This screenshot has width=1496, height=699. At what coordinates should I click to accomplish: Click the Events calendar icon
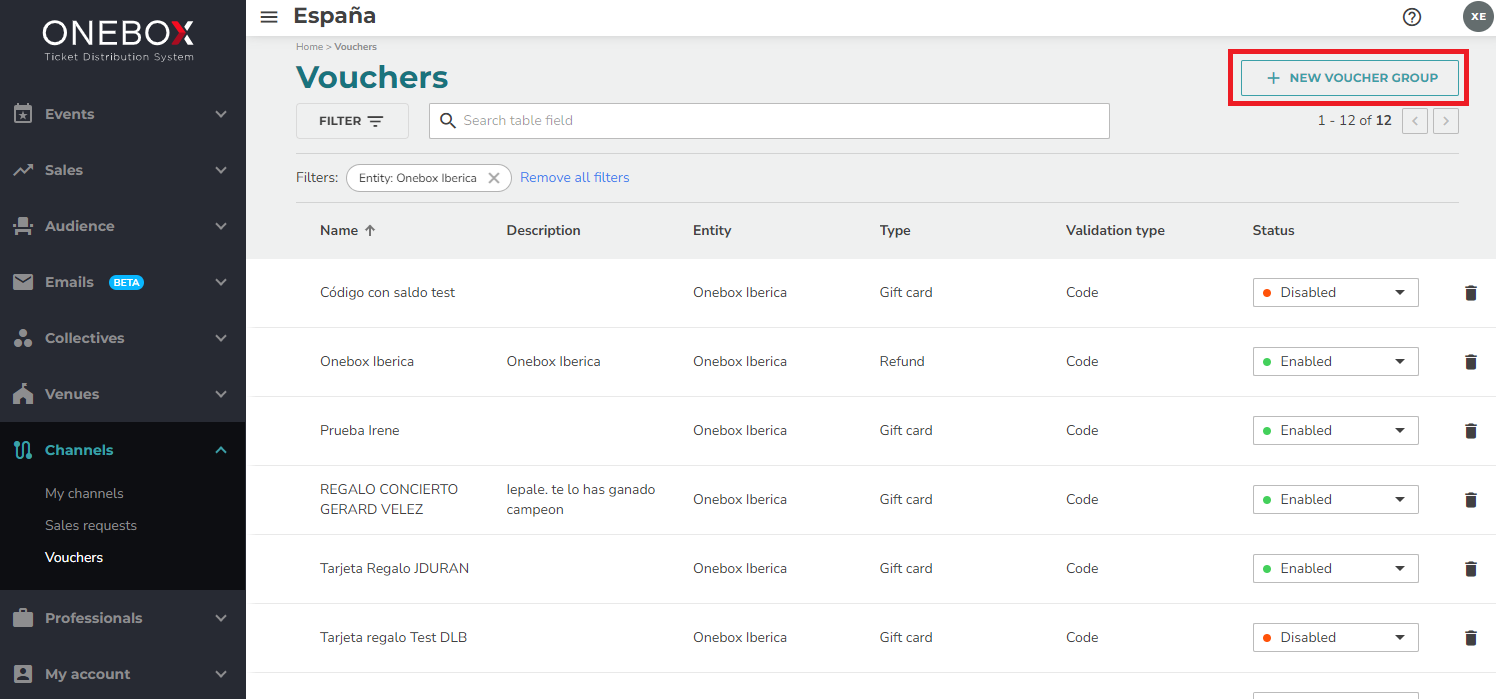[x=23, y=114]
